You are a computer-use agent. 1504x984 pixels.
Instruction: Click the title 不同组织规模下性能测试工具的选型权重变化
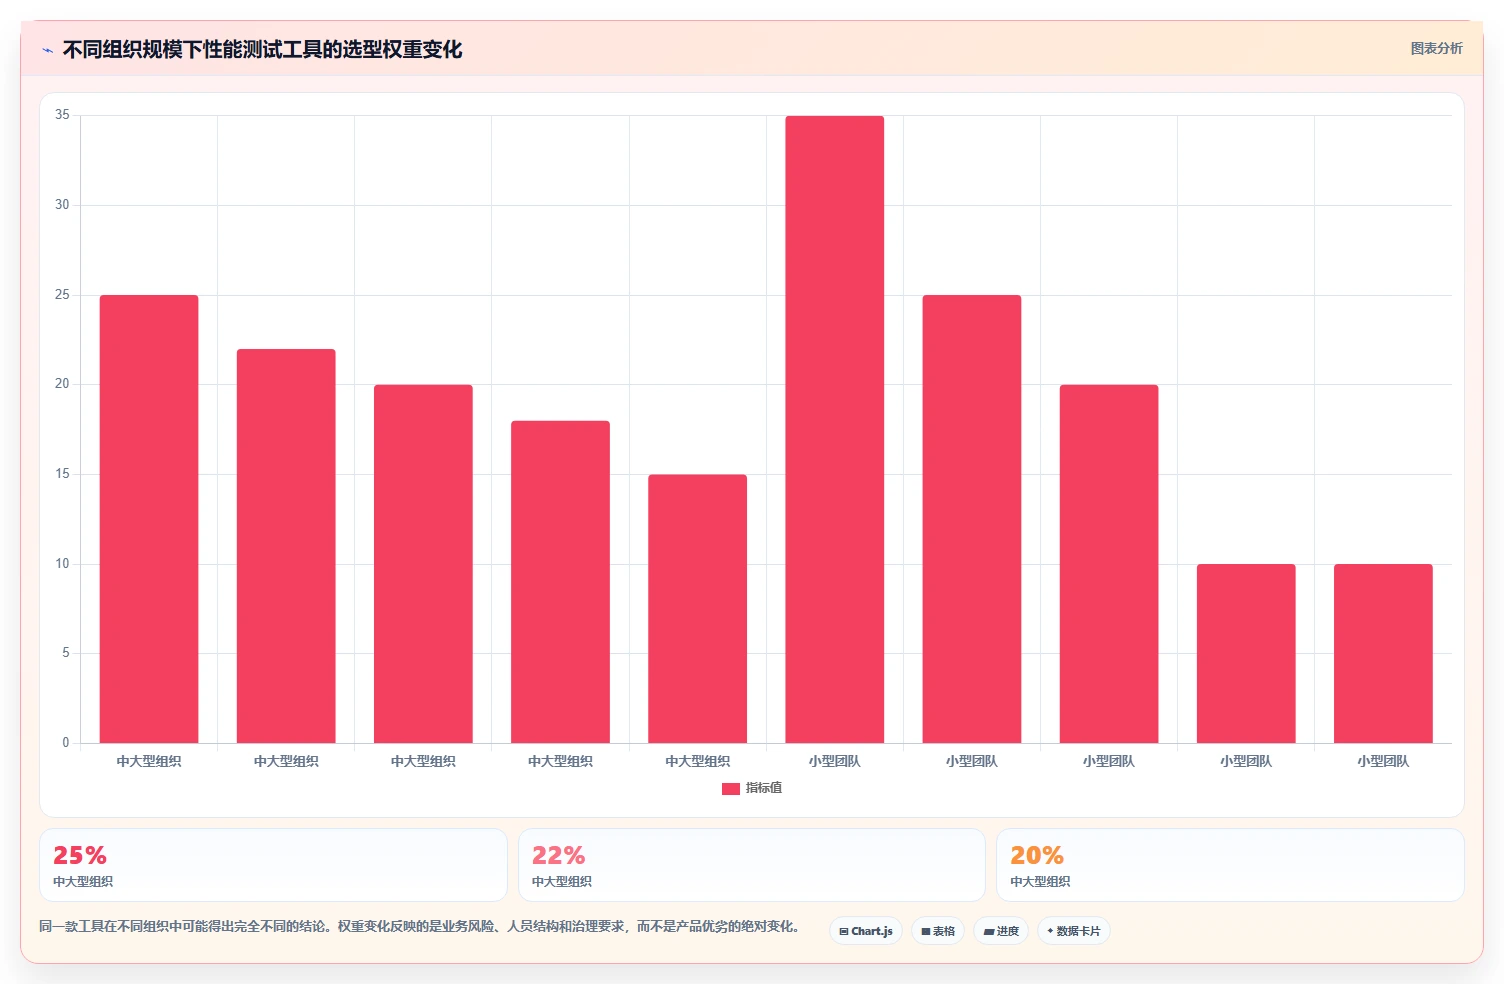[x=262, y=49]
